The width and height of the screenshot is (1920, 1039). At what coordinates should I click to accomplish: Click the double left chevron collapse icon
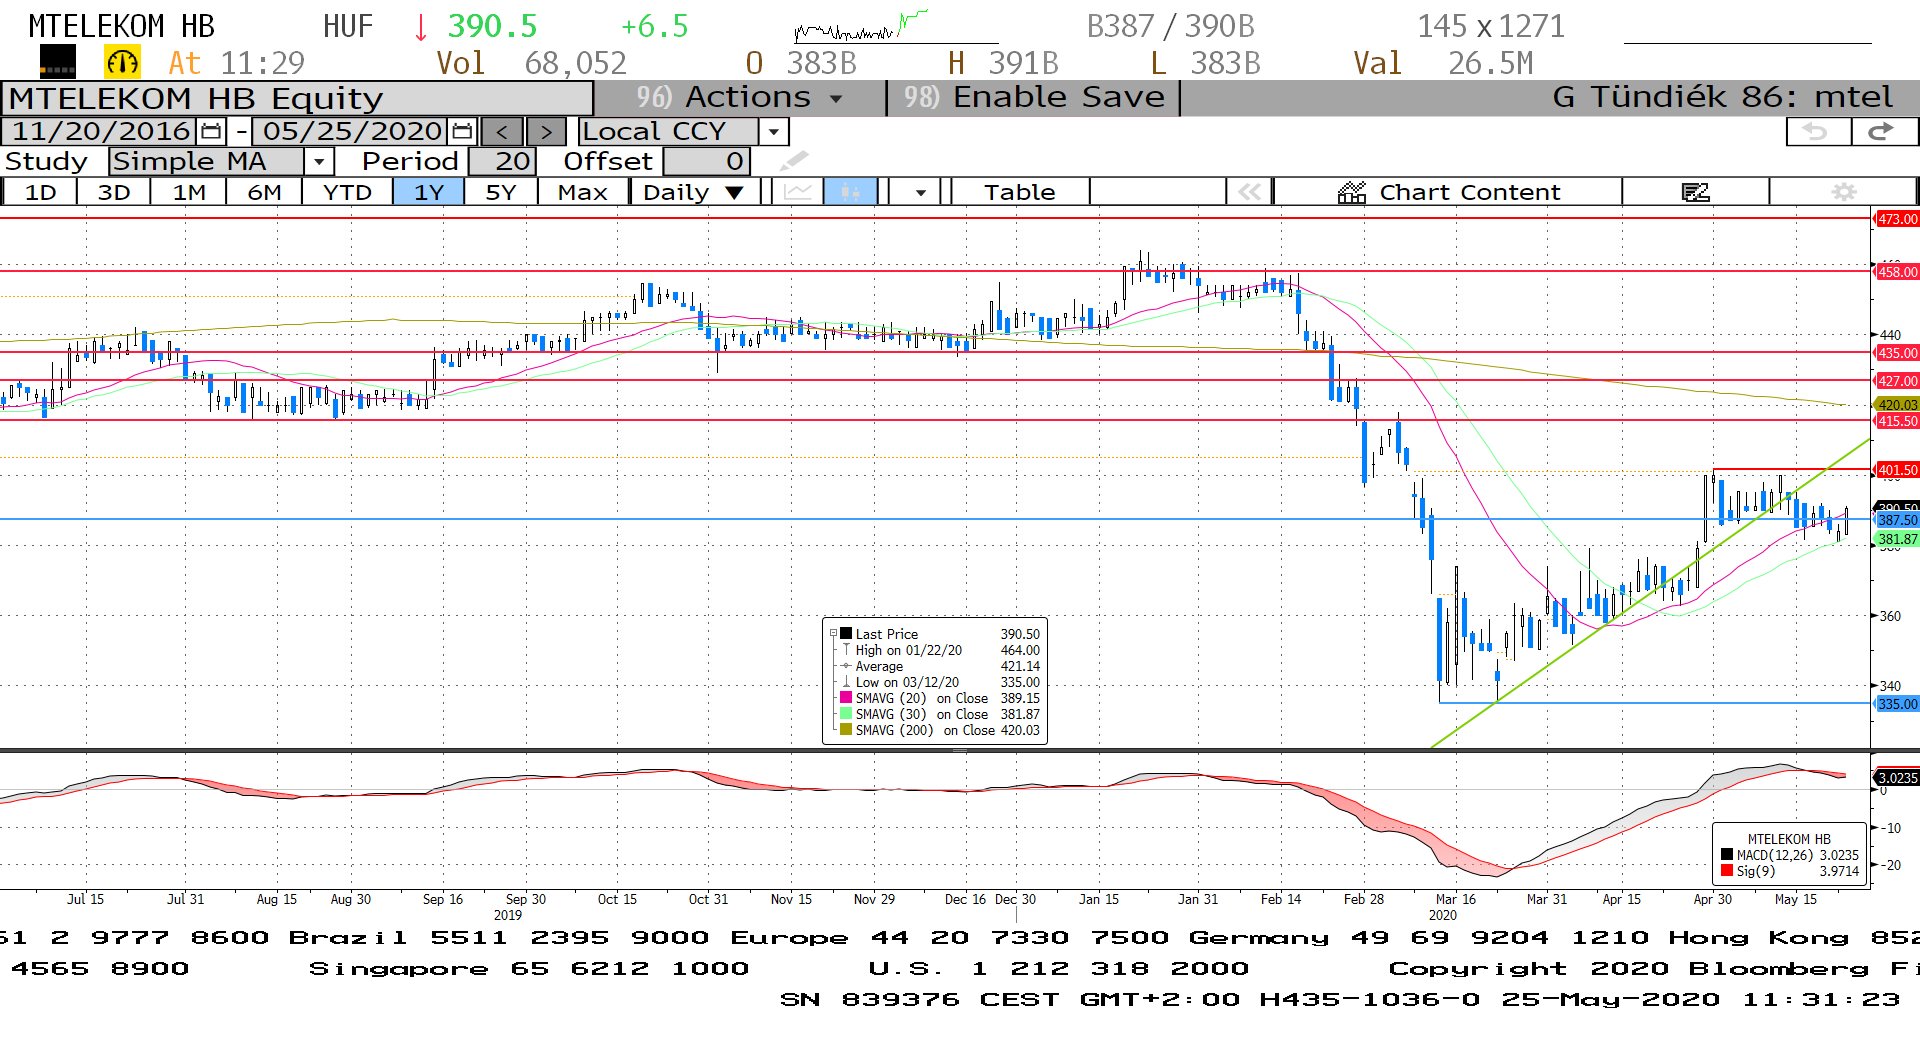[x=1250, y=192]
